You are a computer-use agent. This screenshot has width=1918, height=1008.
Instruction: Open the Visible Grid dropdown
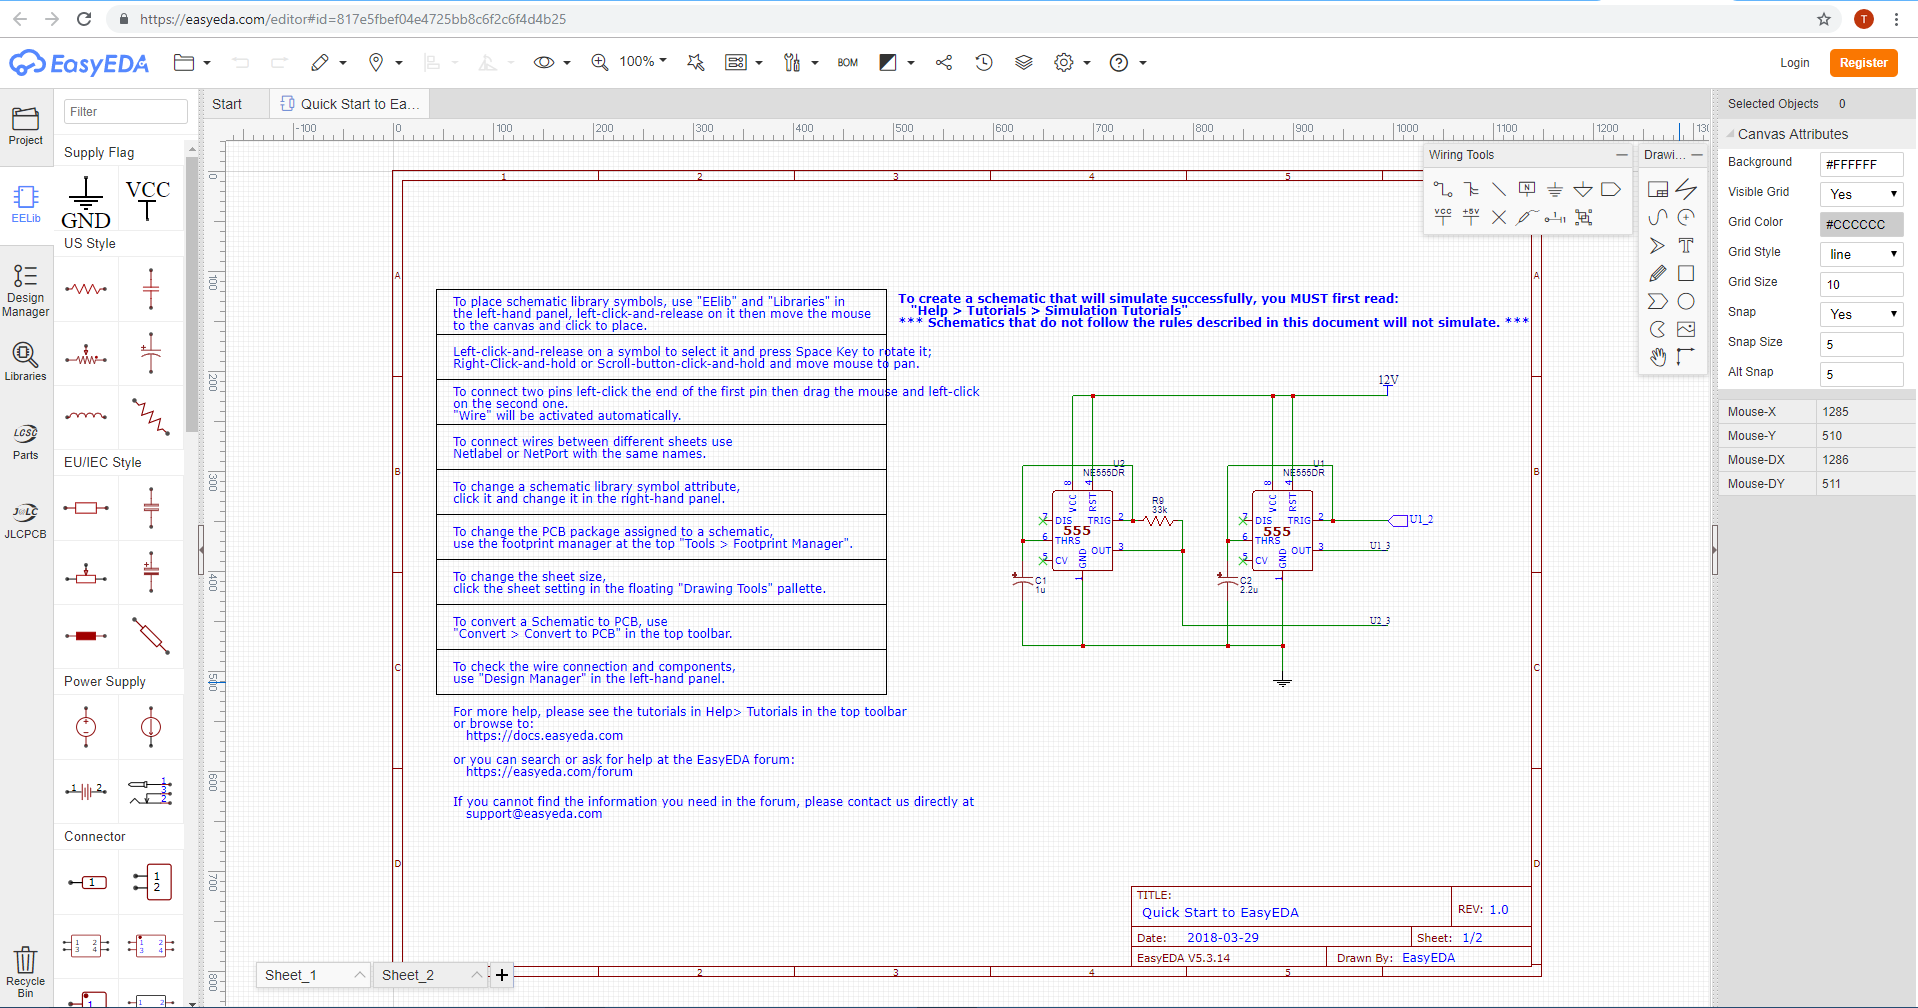tap(1861, 194)
